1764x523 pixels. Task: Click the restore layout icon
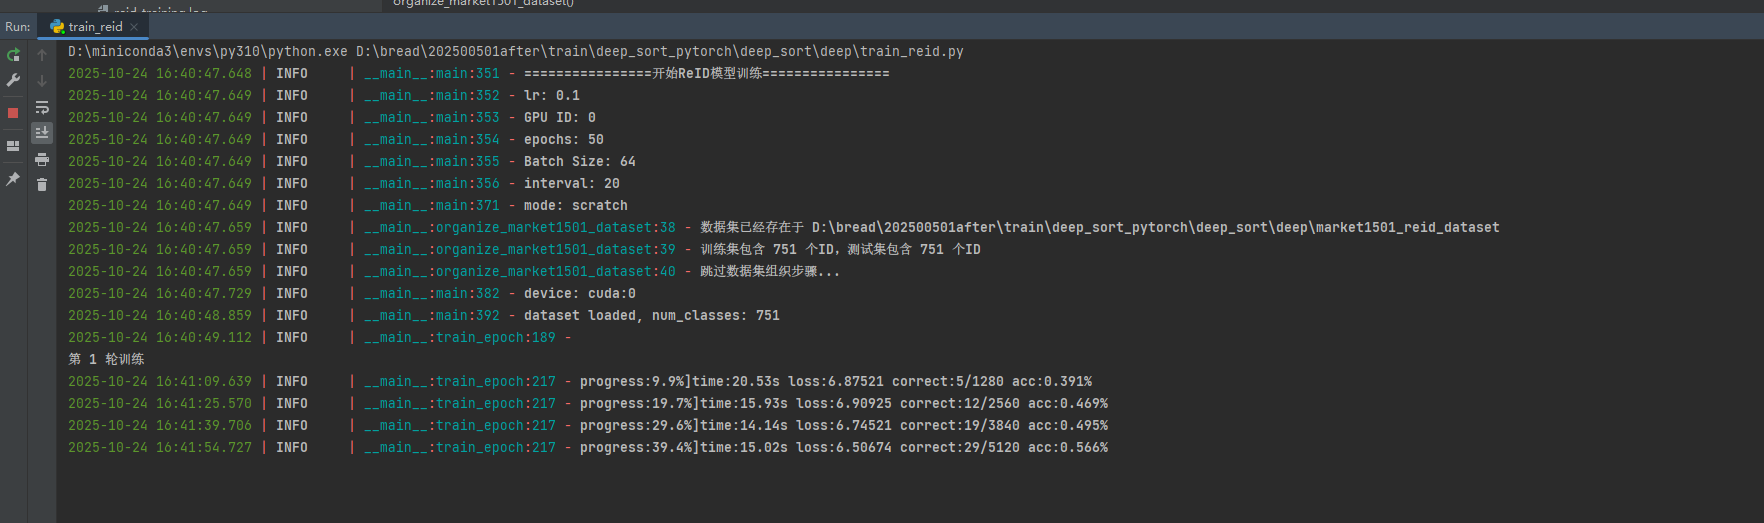tap(13, 146)
